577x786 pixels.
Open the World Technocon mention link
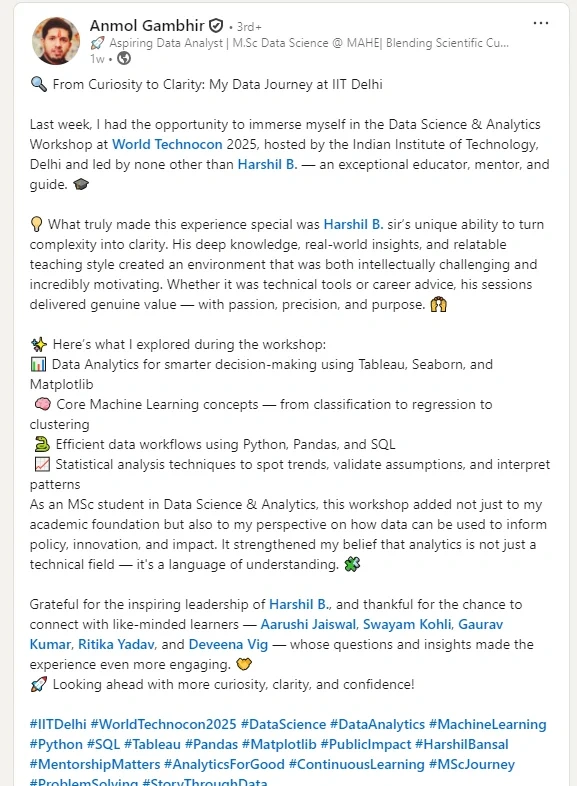point(167,144)
